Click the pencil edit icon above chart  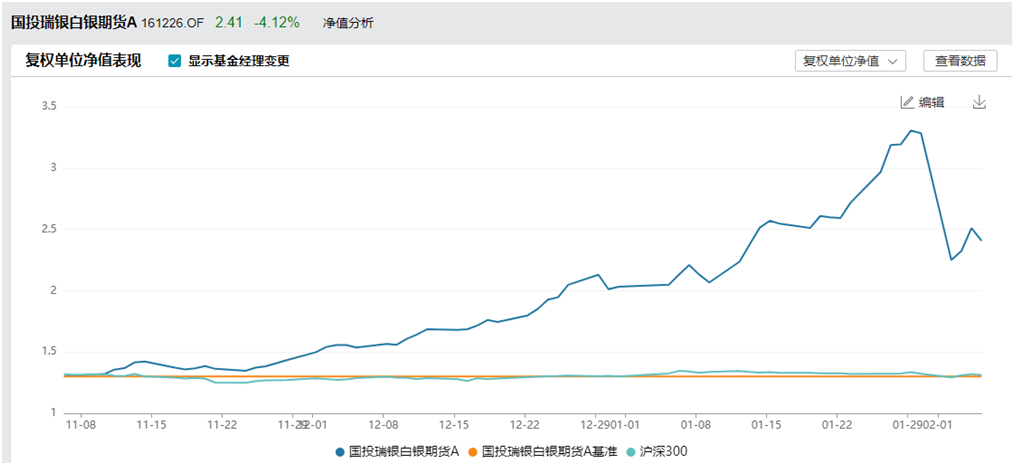pos(907,102)
